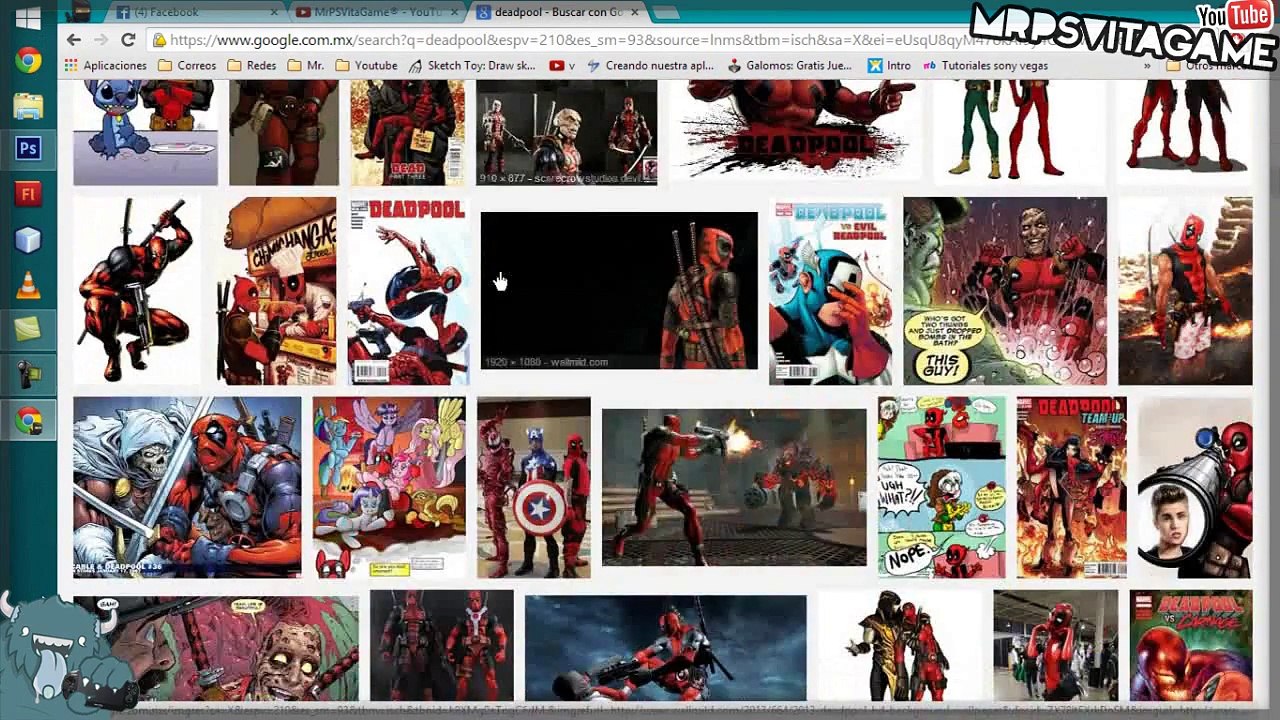Open the convention hall Deadpool cosplay photo
The height and width of the screenshot is (720, 1280).
tap(1056, 645)
